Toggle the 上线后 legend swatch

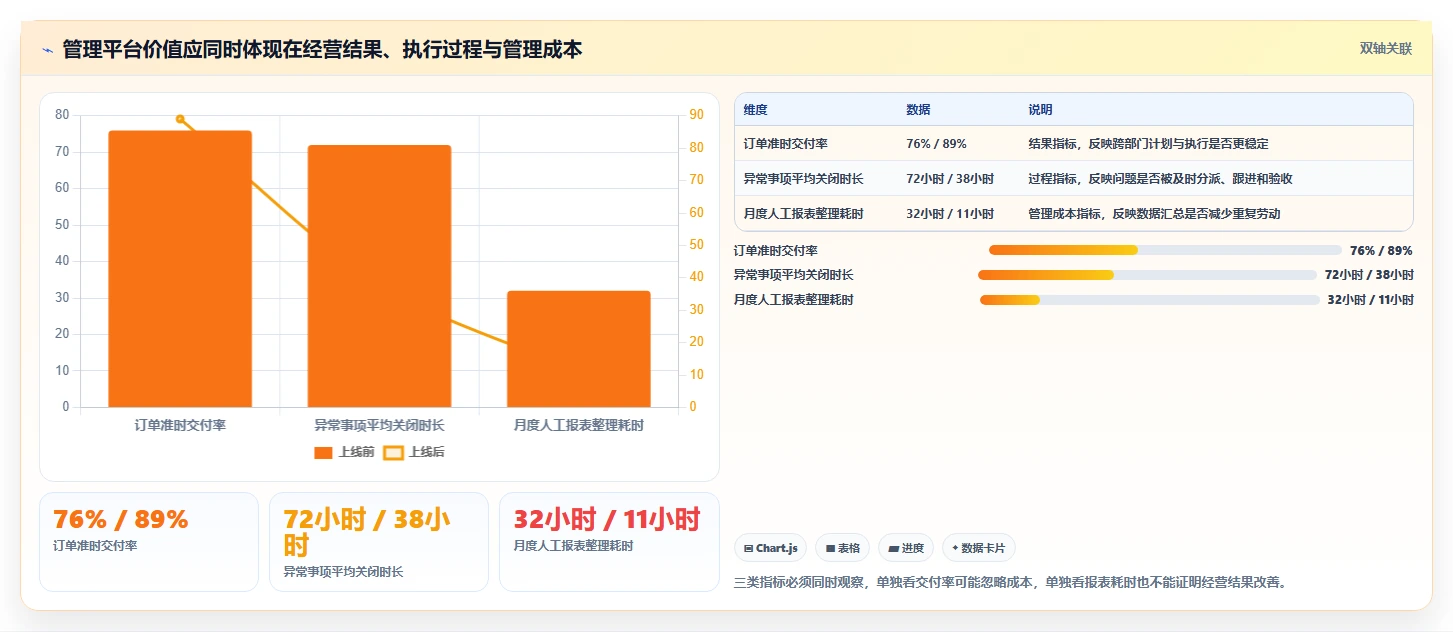393,453
